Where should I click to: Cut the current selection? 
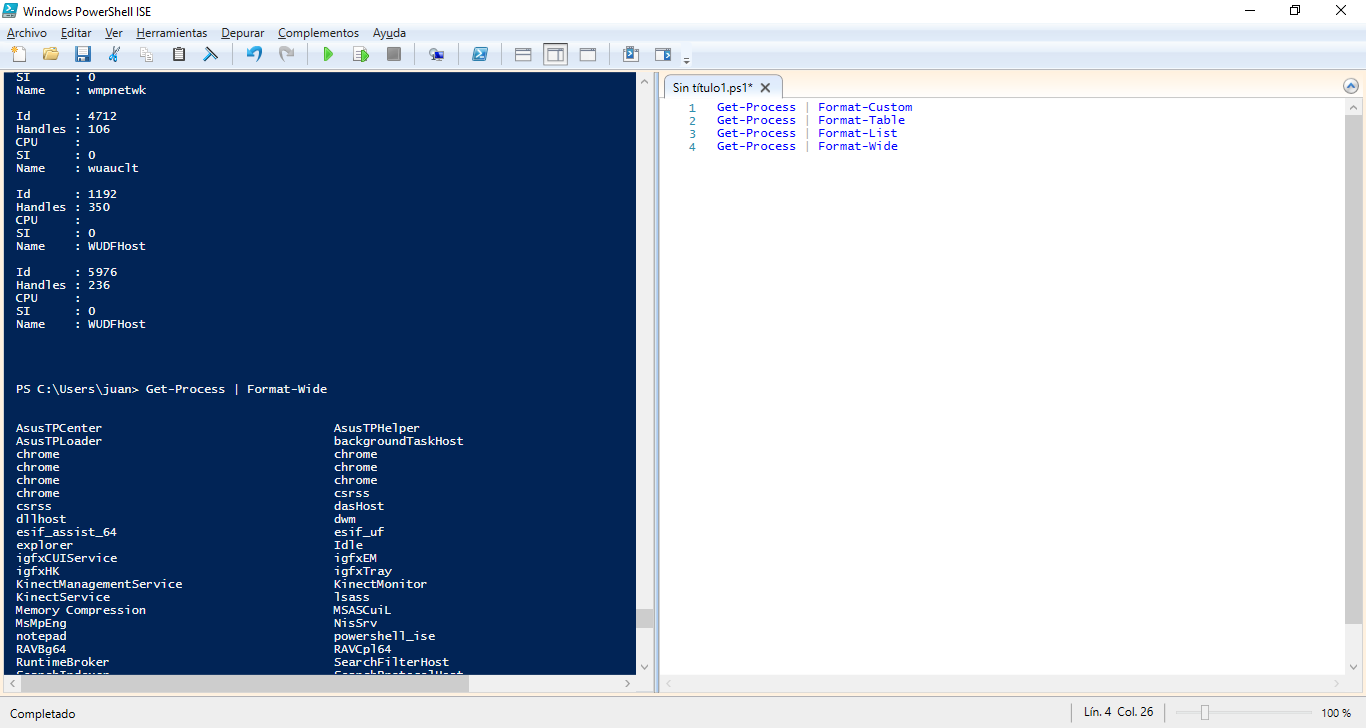[114, 54]
